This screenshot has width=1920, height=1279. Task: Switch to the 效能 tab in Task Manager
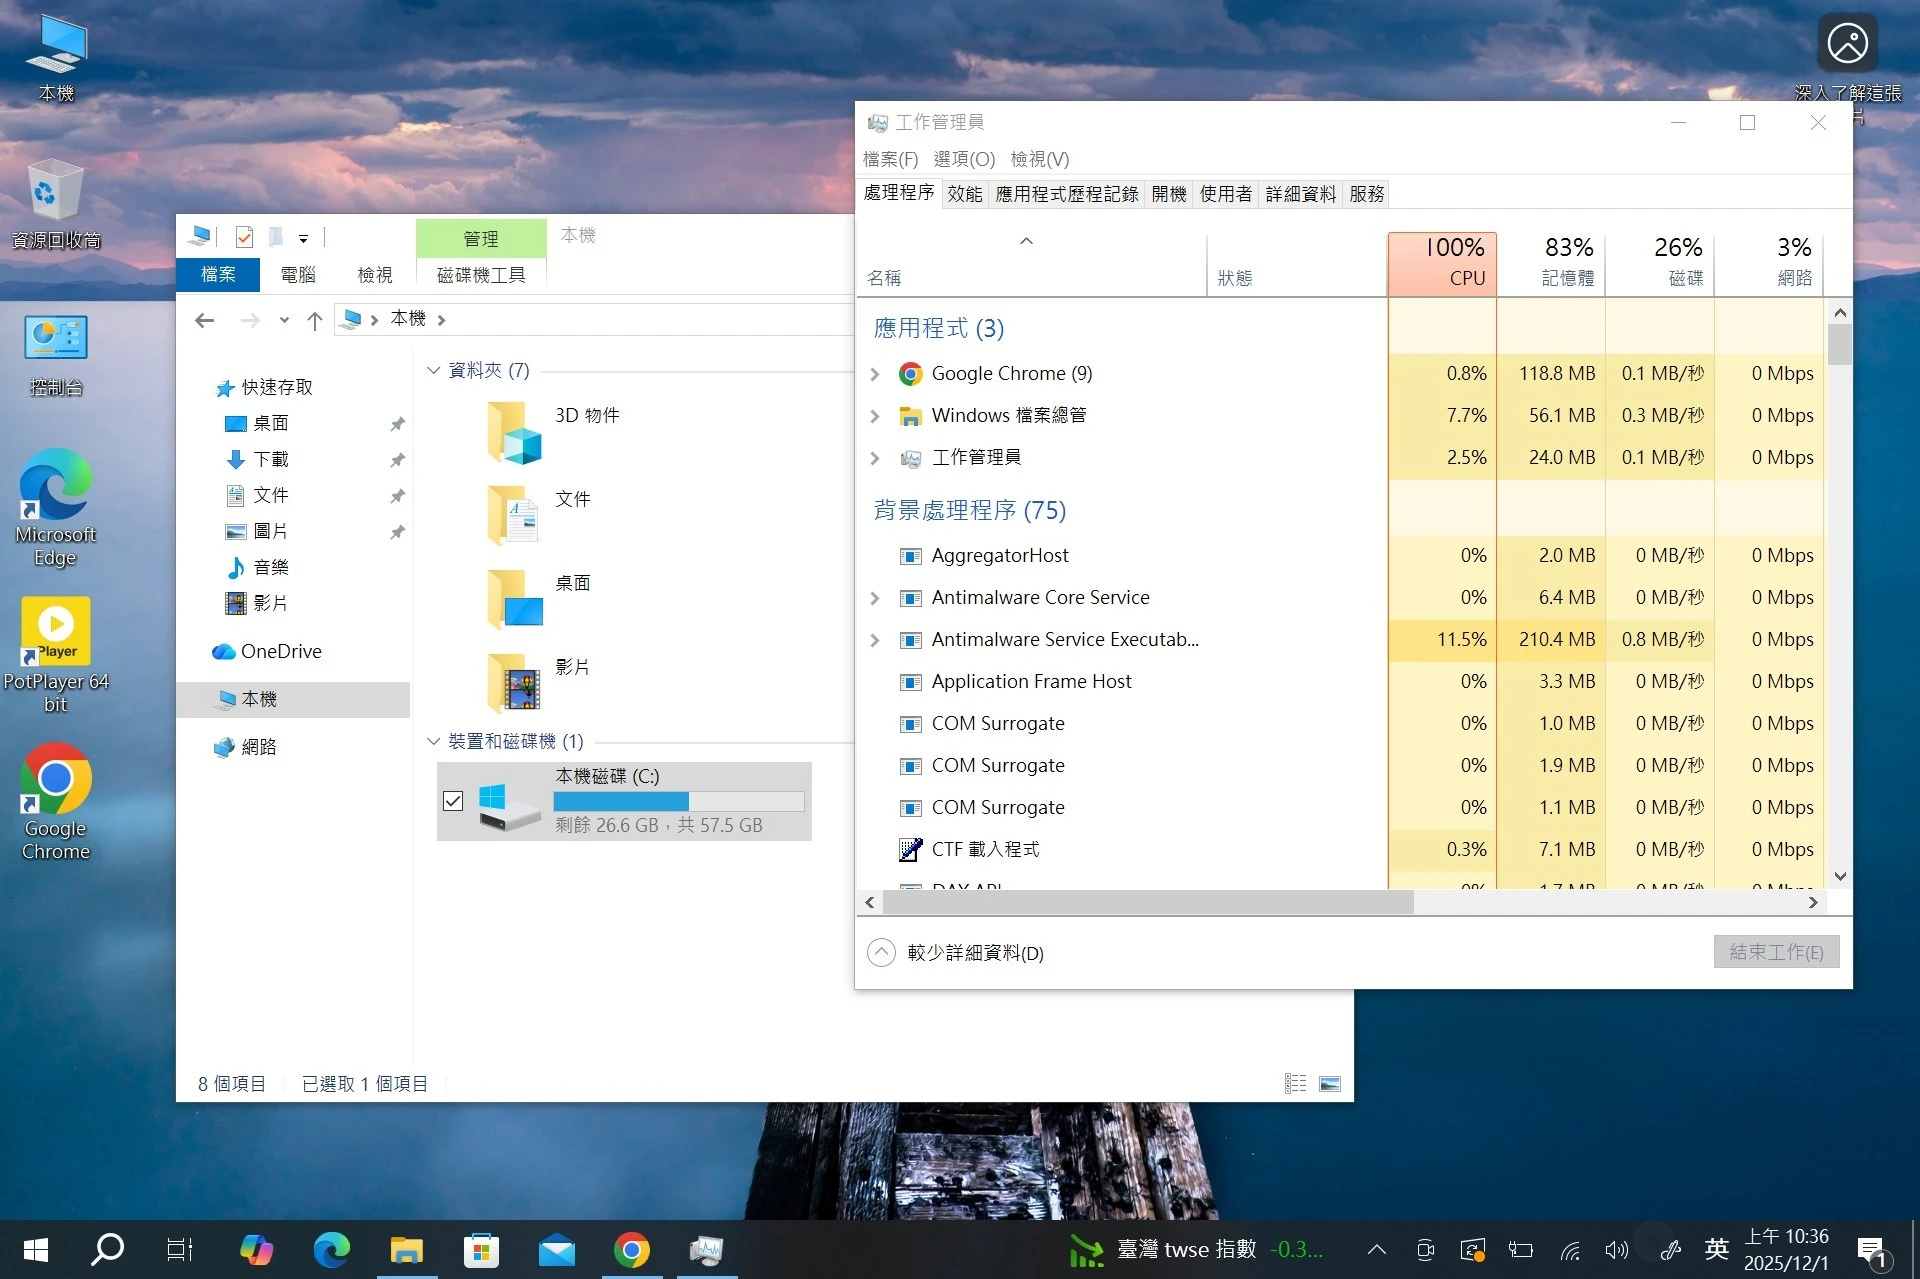(964, 194)
